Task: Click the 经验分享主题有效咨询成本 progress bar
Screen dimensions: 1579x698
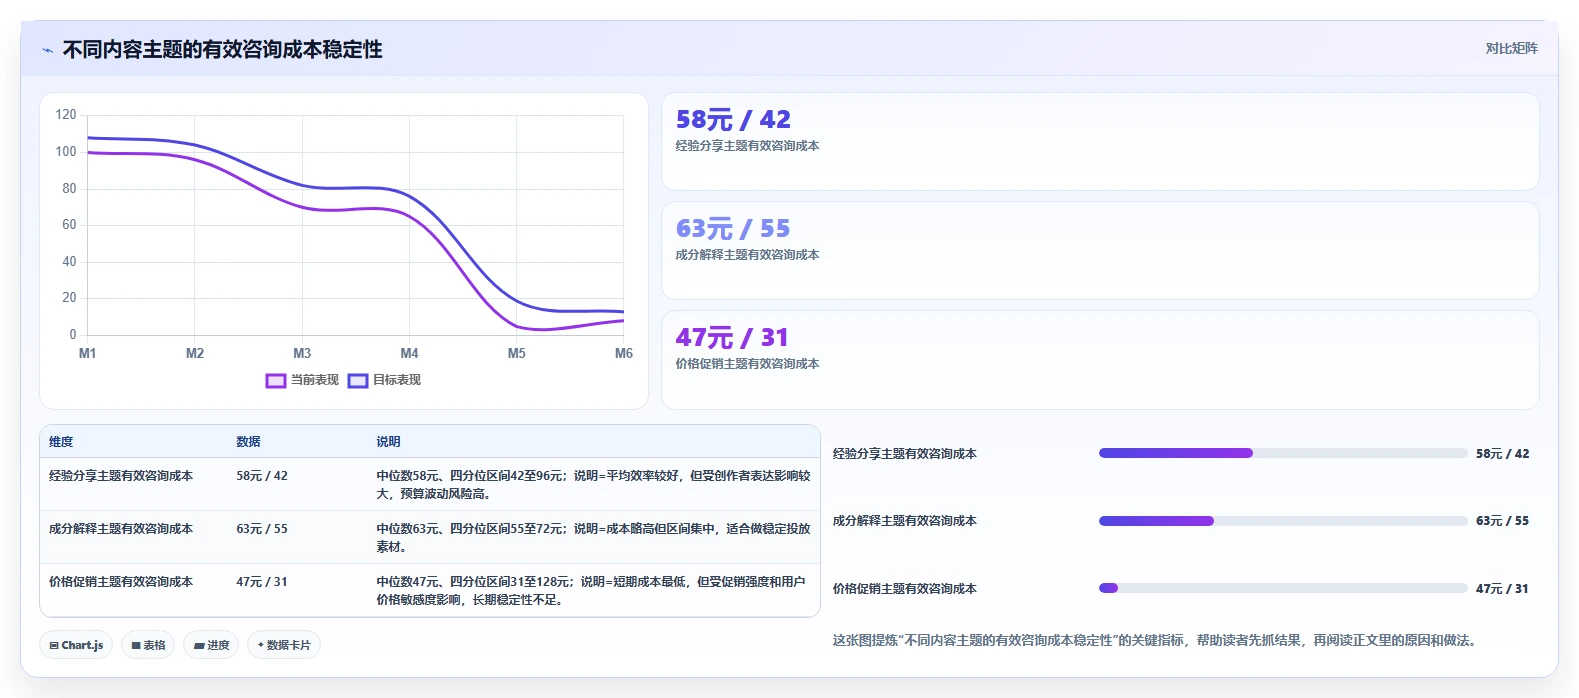Action: point(1283,453)
